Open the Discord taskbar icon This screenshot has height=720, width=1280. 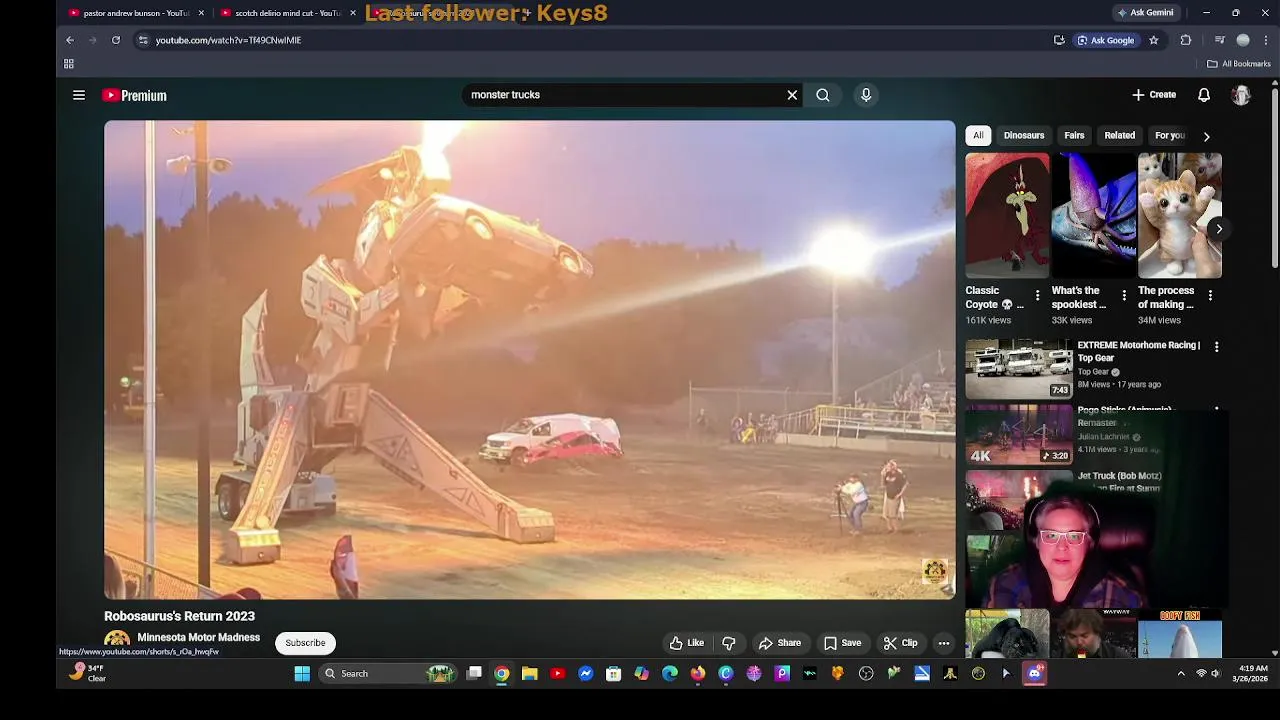[1034, 673]
